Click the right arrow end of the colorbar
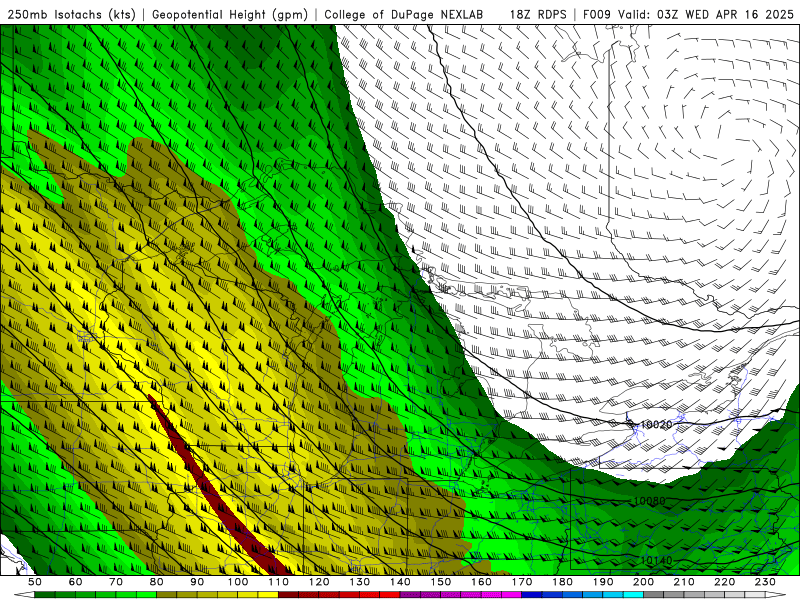The height and width of the screenshot is (600, 800). (776, 595)
